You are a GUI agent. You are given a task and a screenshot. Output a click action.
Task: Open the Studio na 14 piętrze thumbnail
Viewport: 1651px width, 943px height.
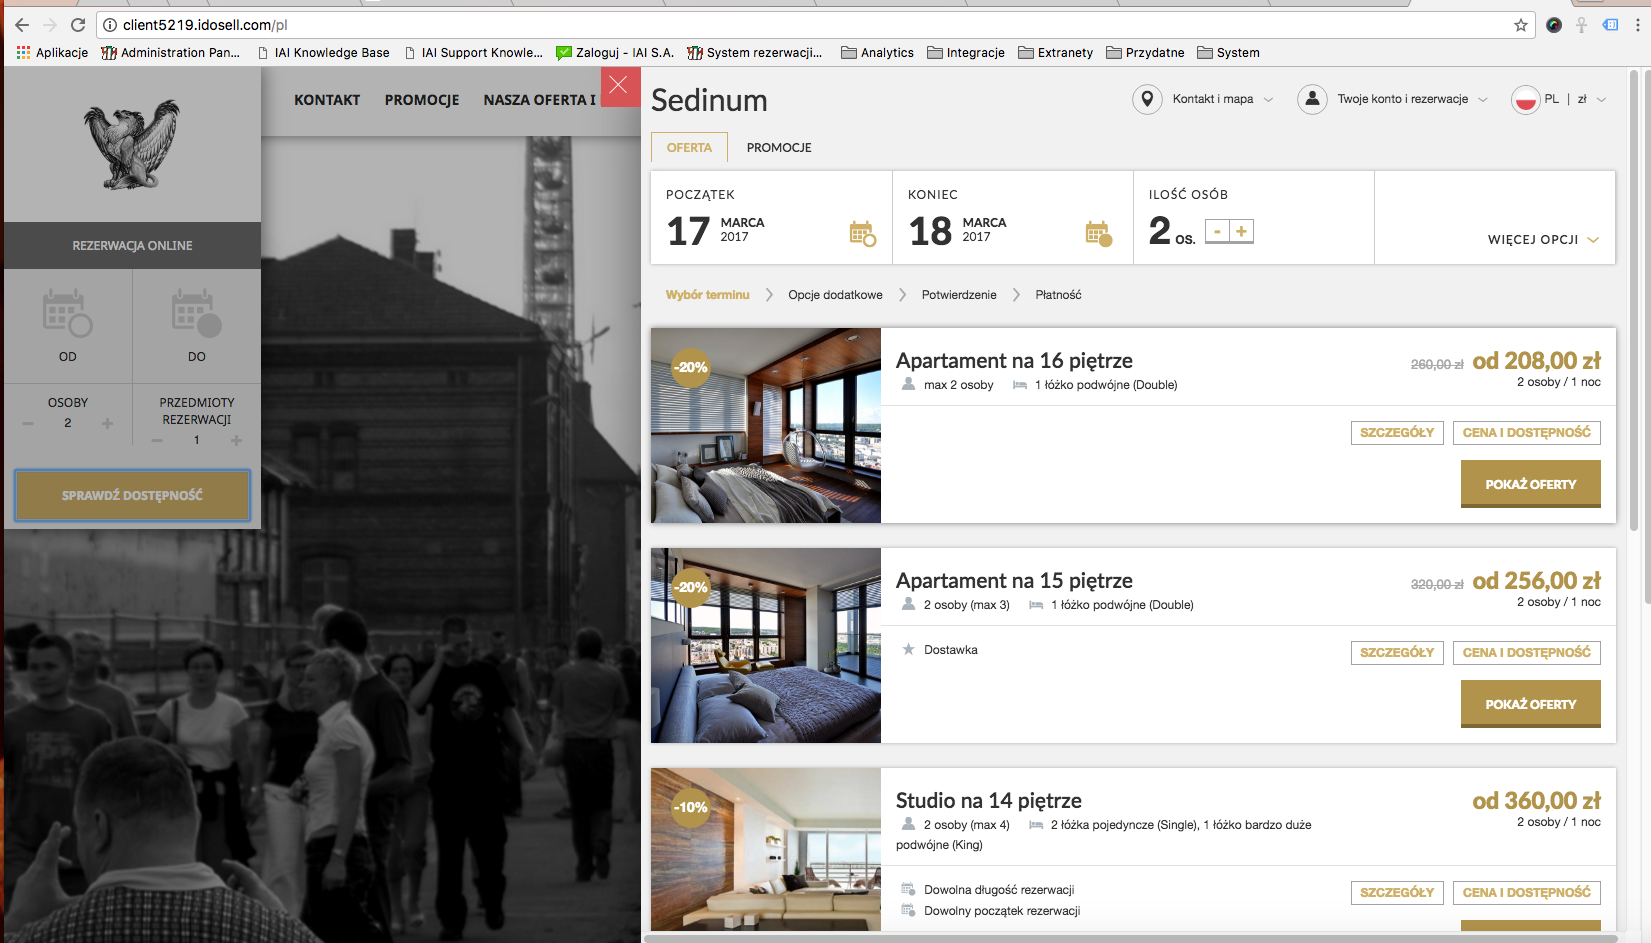click(765, 850)
